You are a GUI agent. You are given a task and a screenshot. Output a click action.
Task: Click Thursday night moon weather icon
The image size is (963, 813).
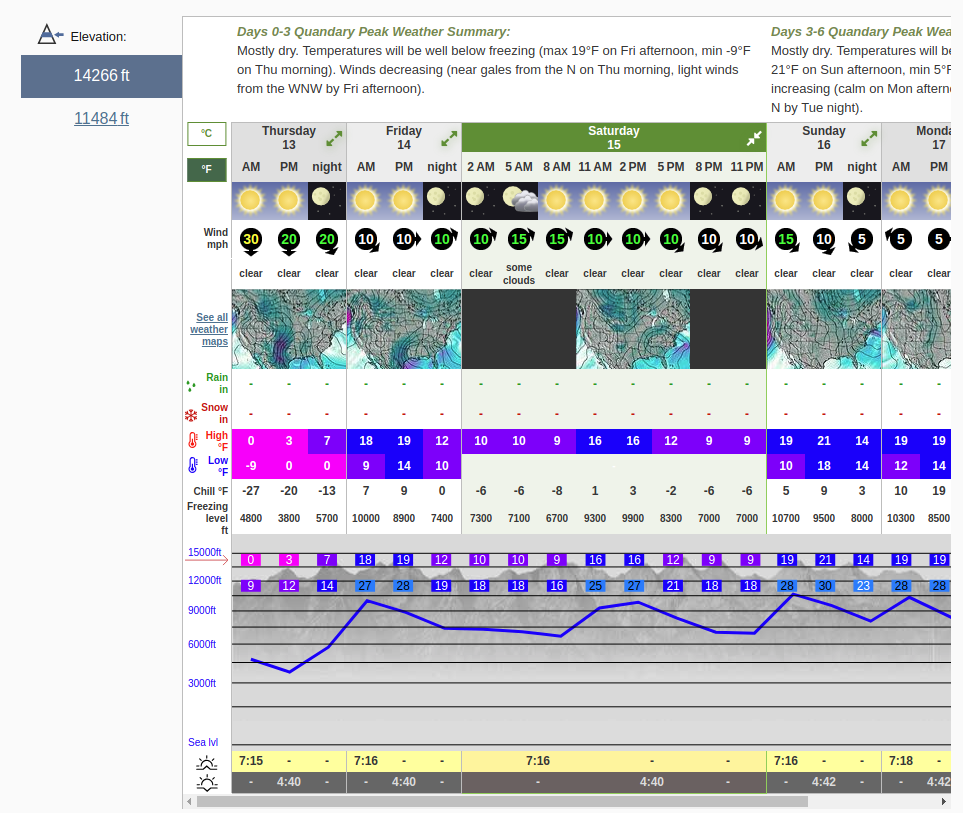pos(327,200)
